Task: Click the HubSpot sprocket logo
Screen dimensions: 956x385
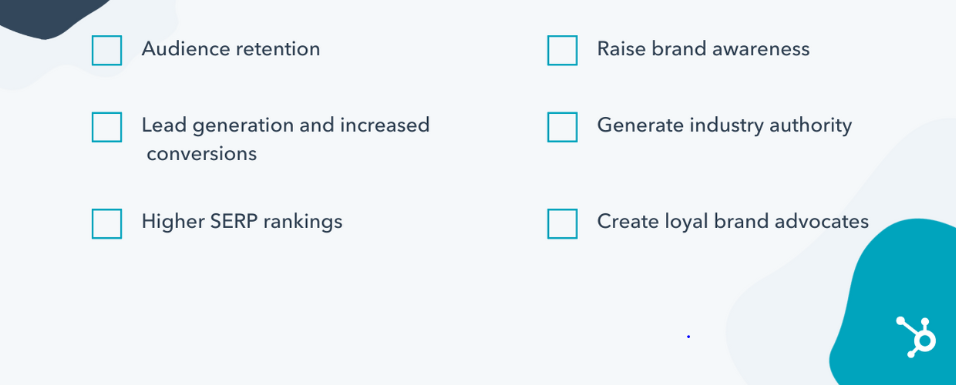Action: coord(916,337)
